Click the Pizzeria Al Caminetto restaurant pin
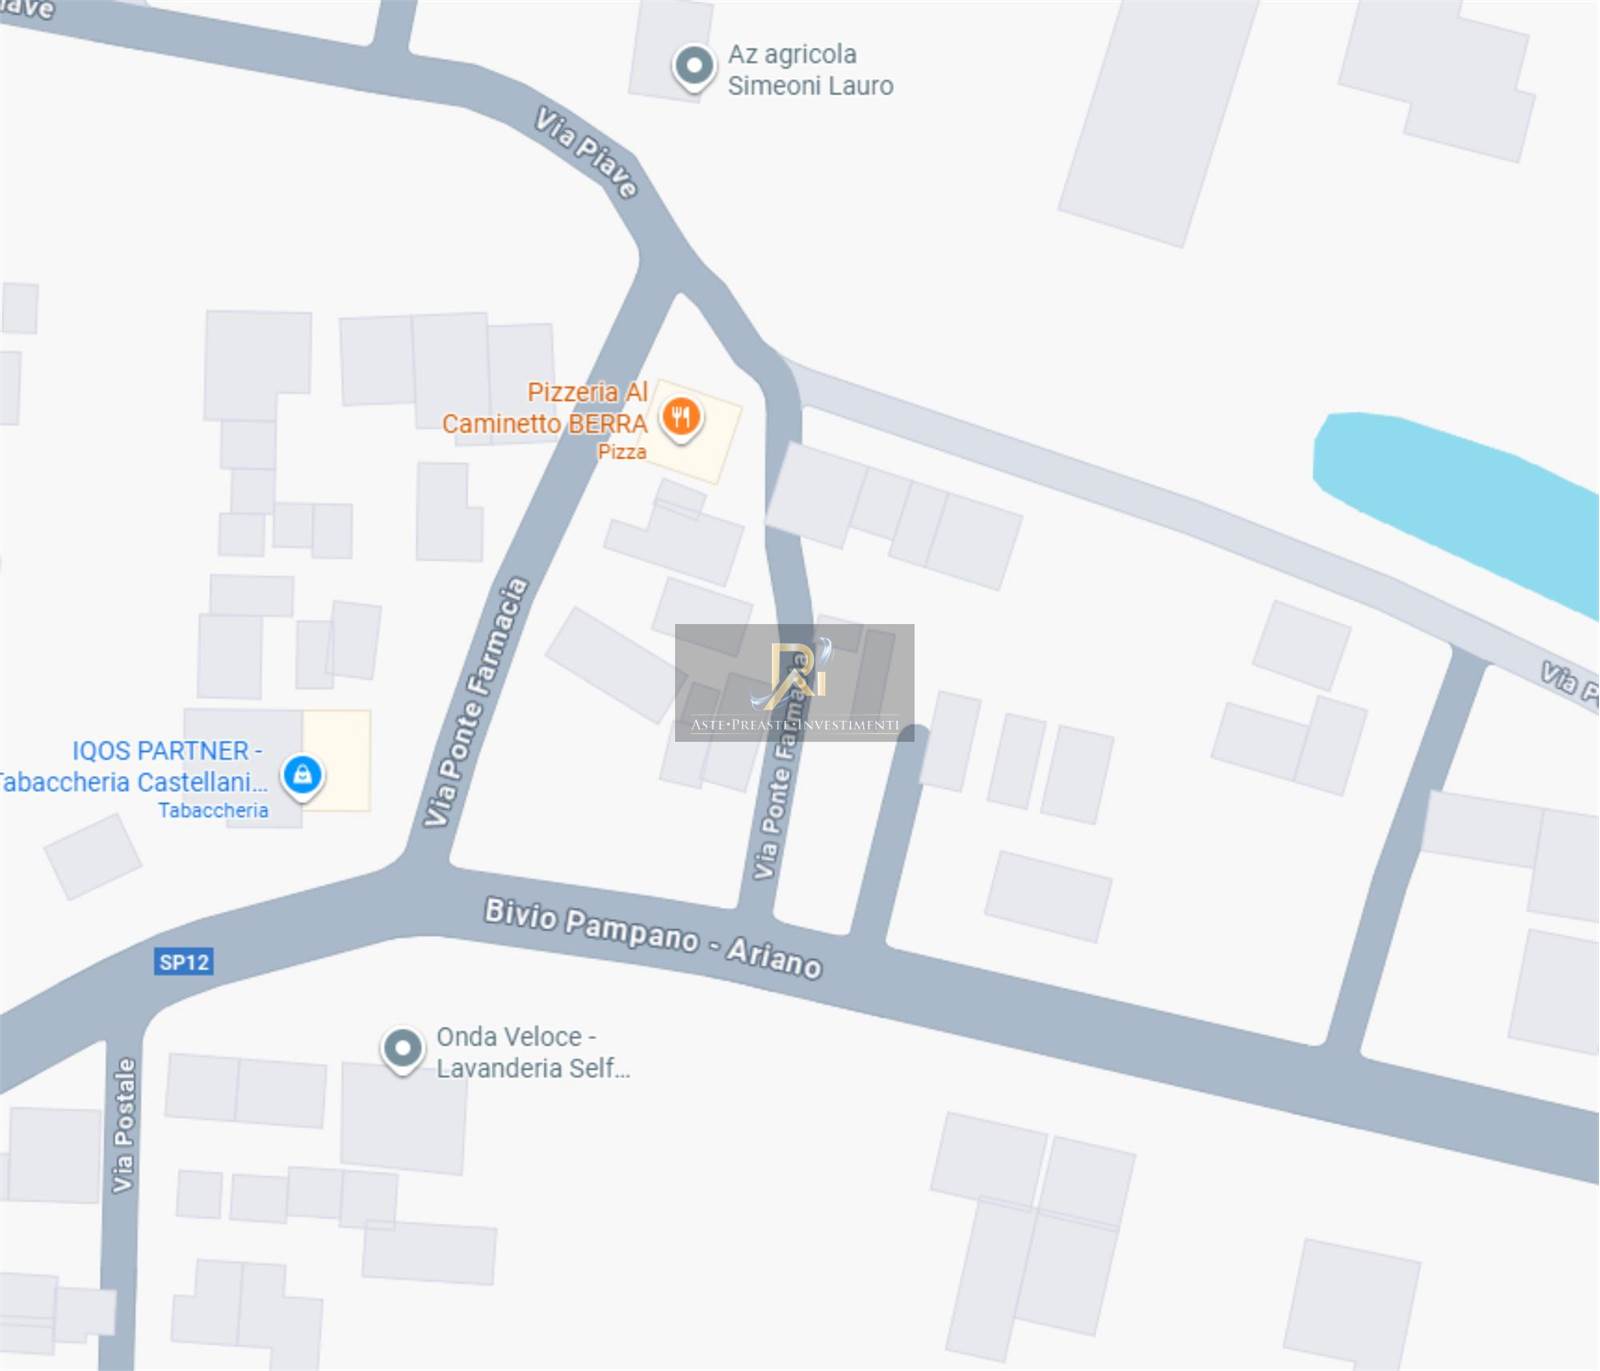 [x=681, y=419]
